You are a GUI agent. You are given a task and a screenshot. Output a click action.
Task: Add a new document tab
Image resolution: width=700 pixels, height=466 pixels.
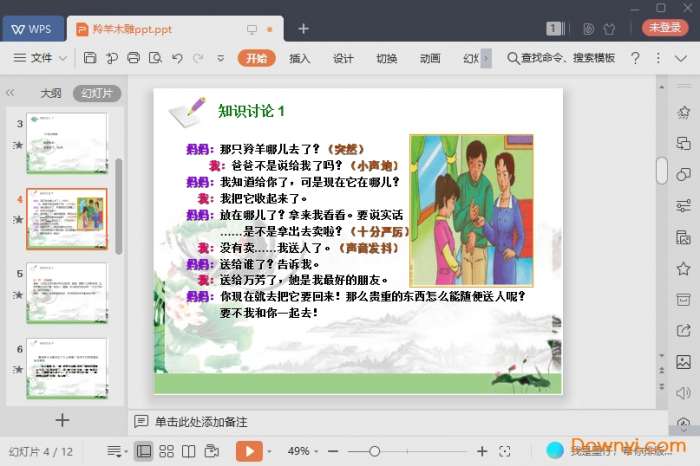point(303,29)
